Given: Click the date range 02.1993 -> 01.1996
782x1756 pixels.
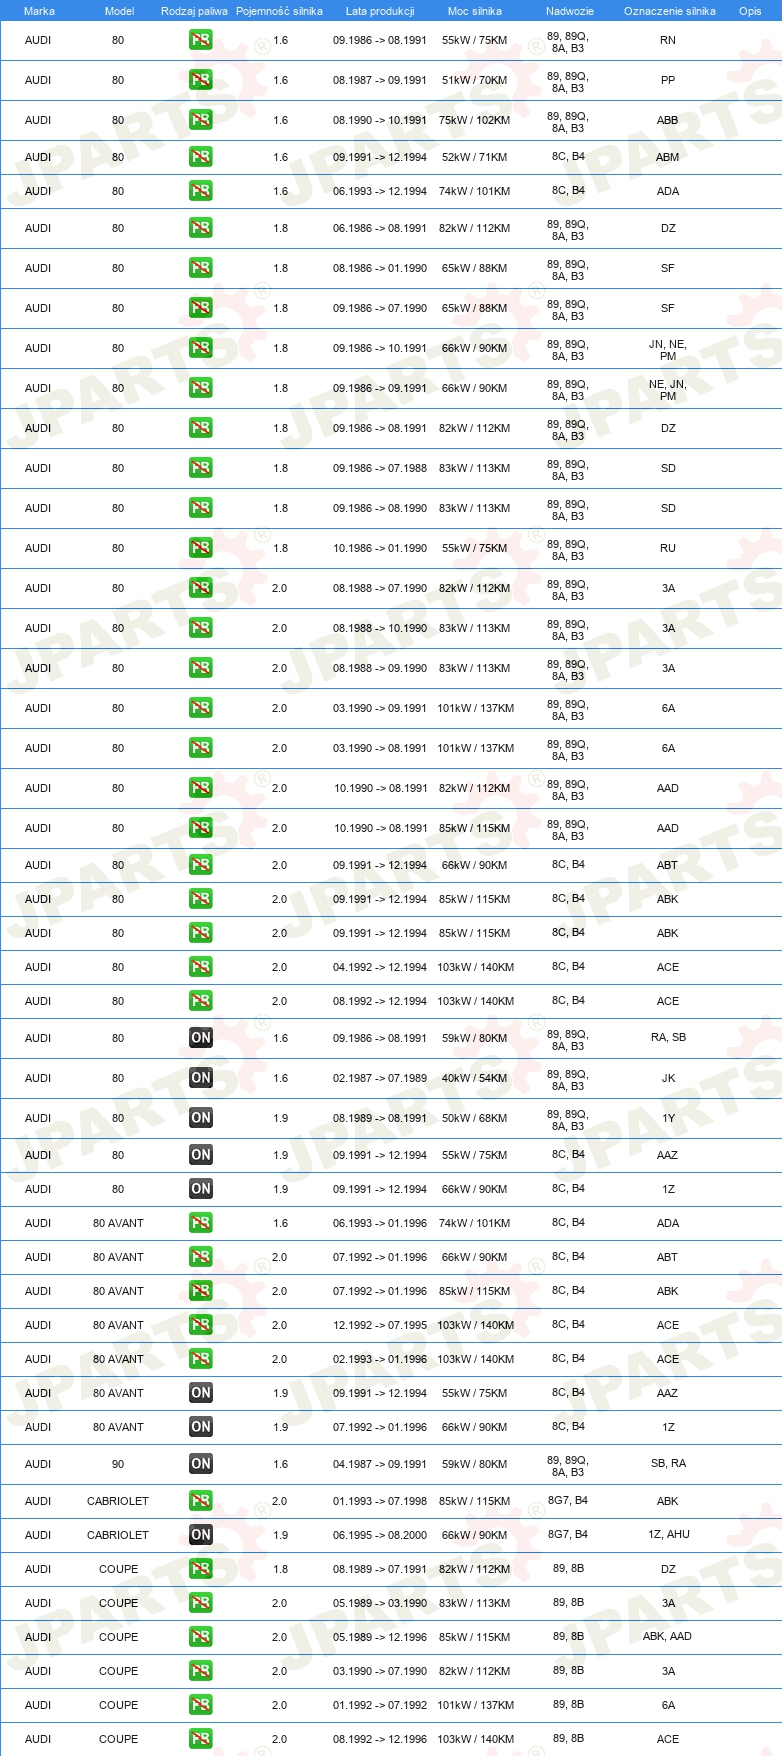Looking at the screenshot, I should coord(380,1359).
